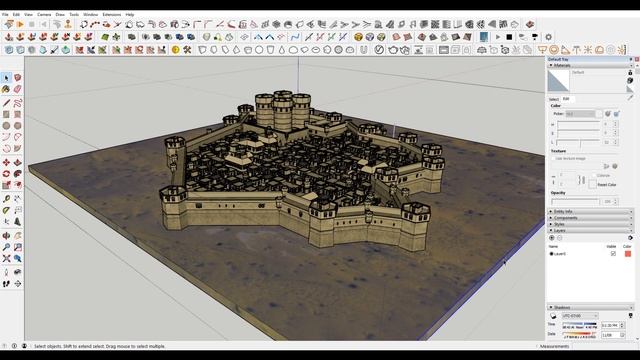Select the arrow Select tool
The image size is (640, 360).
[x=6, y=78]
